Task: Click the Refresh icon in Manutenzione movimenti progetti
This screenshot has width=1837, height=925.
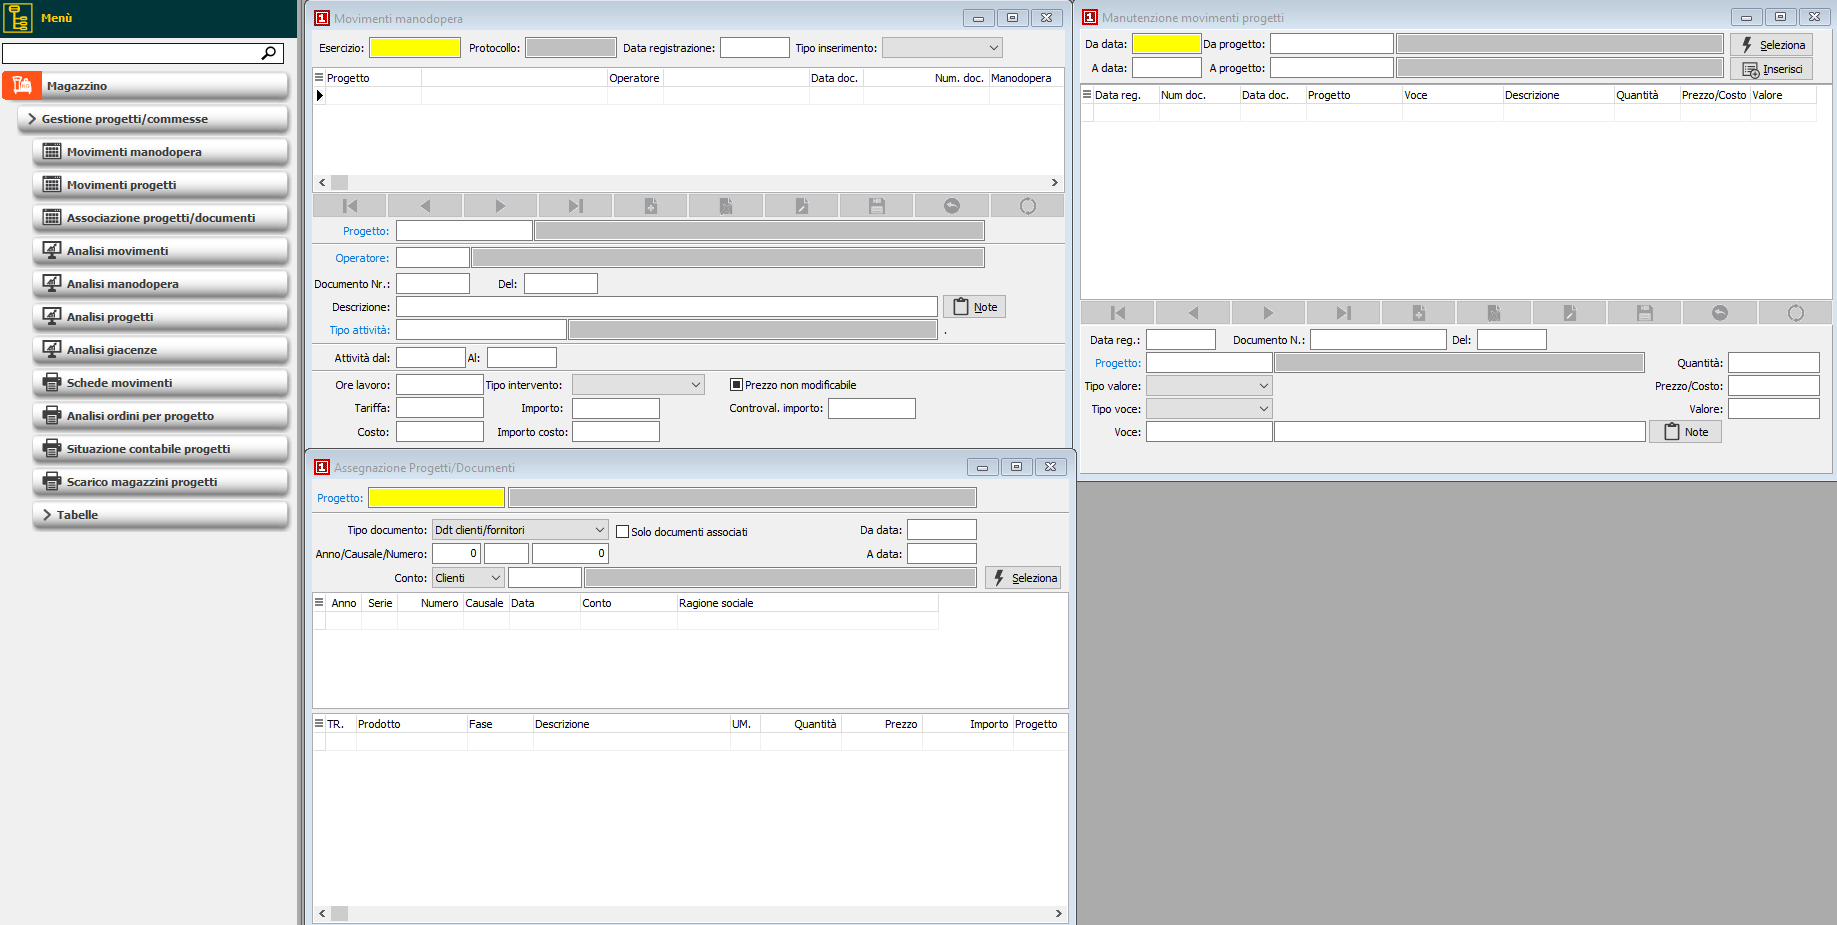Action: (x=1795, y=312)
